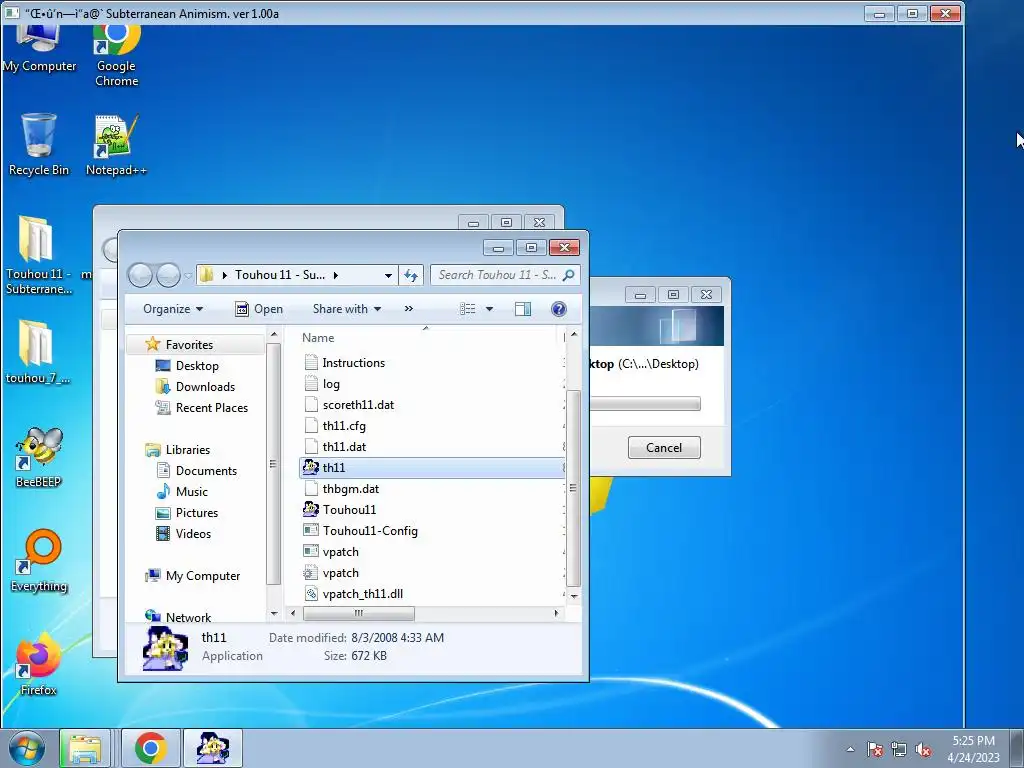Select the log file
This screenshot has height=768, width=1024.
[331, 384]
